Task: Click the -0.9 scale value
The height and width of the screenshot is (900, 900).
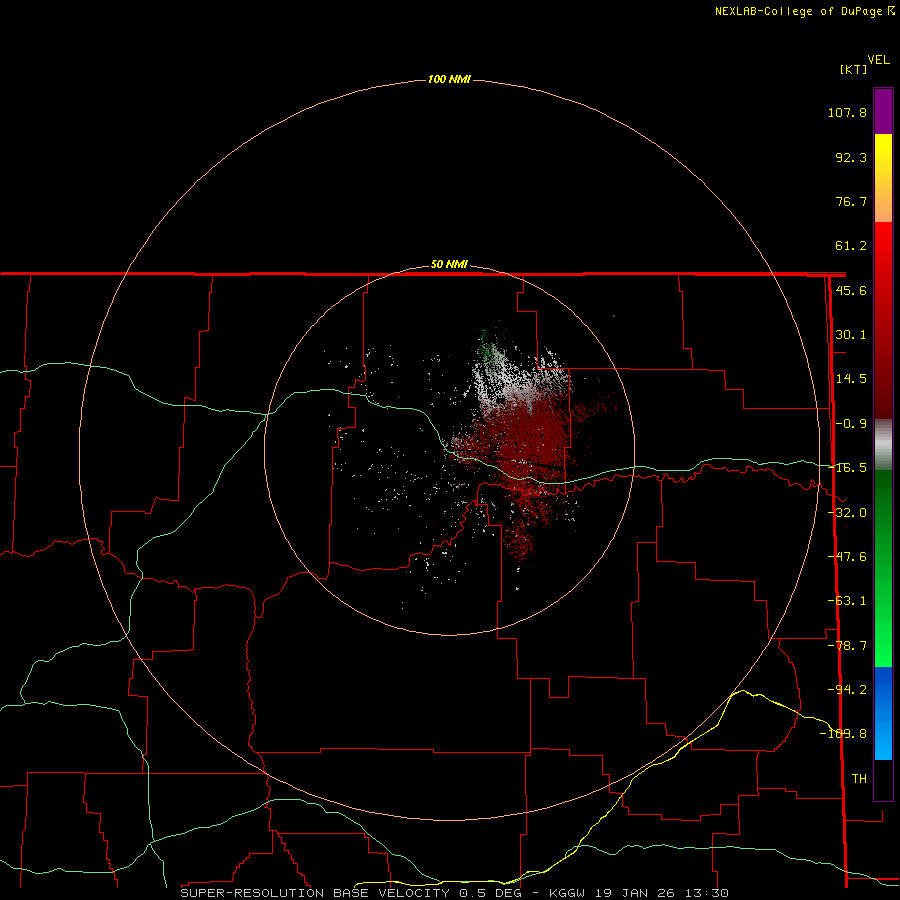Action: pyautogui.click(x=851, y=424)
